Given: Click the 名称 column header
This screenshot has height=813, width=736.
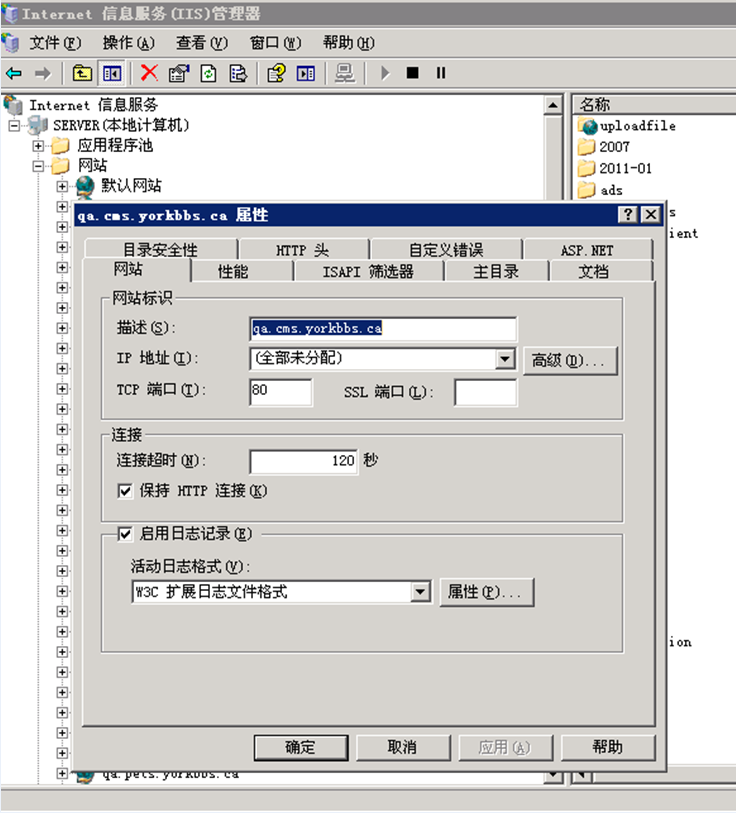Looking at the screenshot, I should pos(655,105).
